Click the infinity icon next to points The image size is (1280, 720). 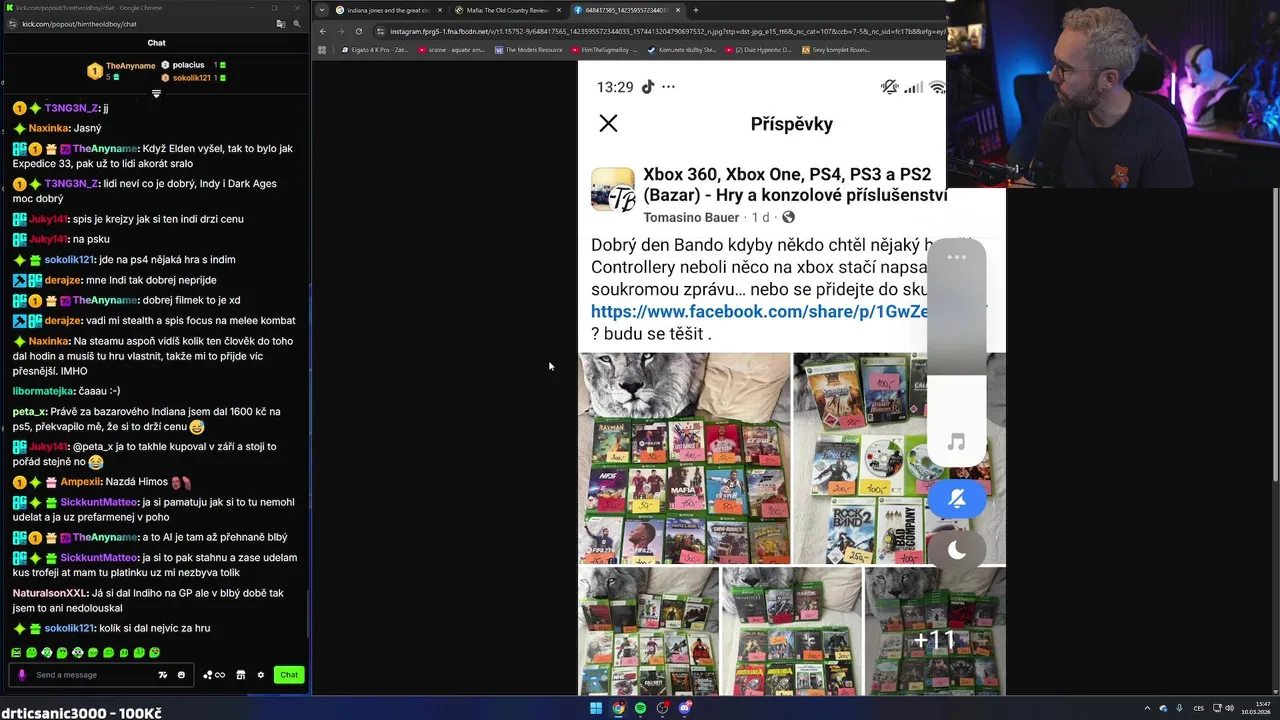point(220,675)
